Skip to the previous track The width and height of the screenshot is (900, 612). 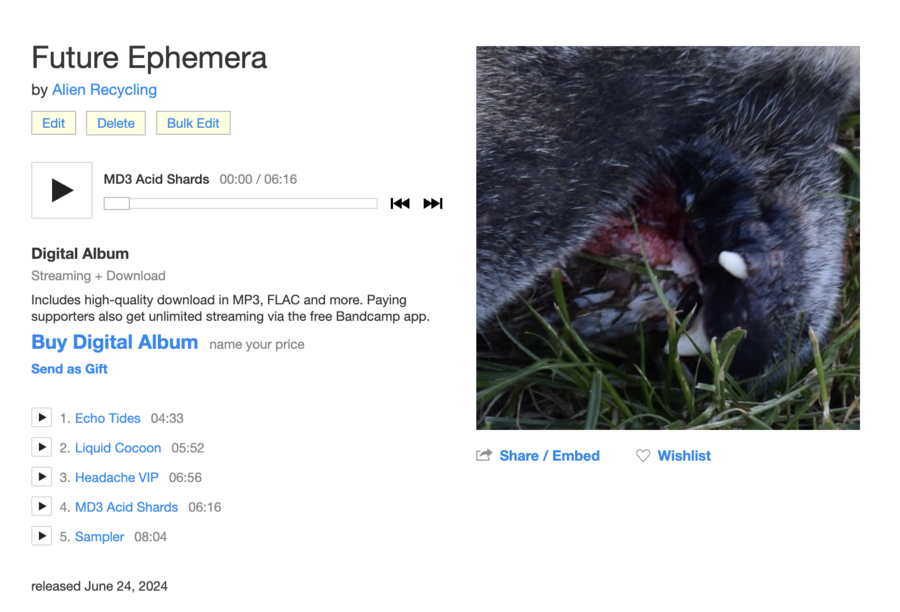(400, 203)
